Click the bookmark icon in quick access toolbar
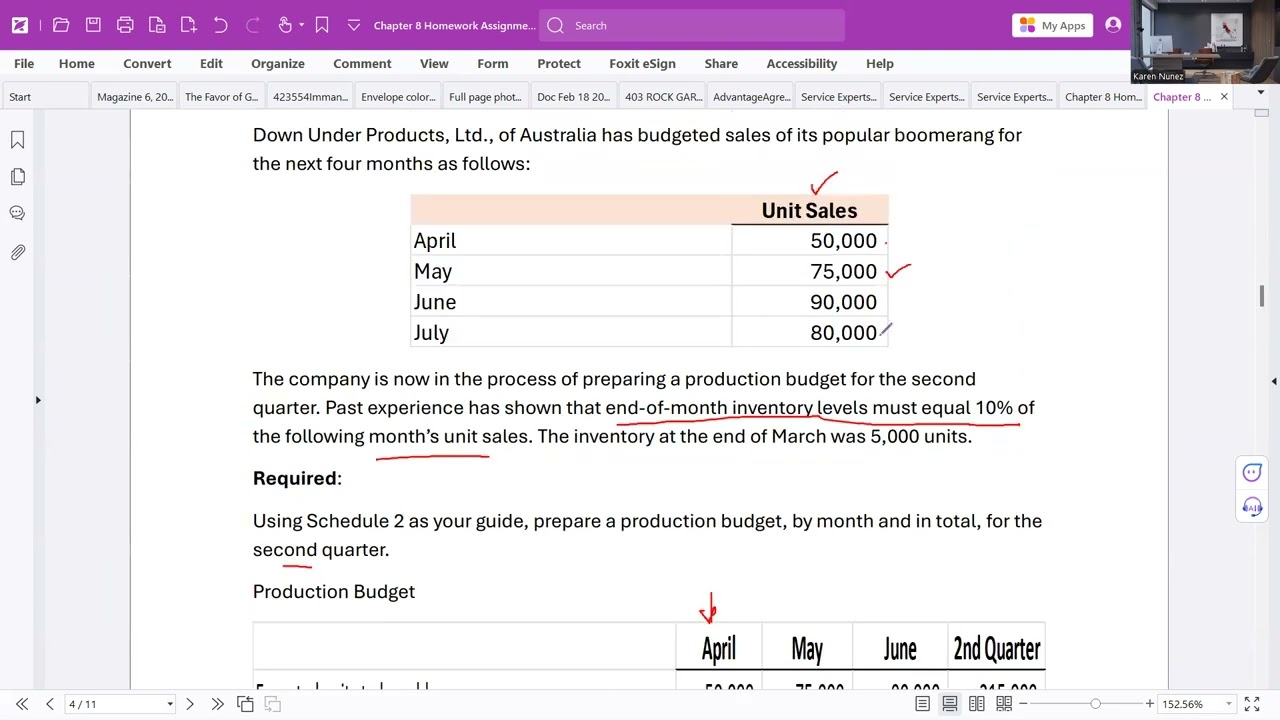 point(322,25)
